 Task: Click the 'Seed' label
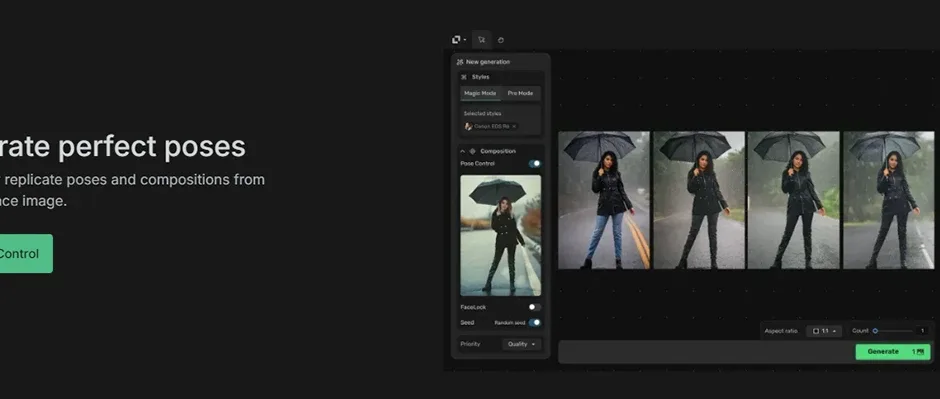click(467, 322)
